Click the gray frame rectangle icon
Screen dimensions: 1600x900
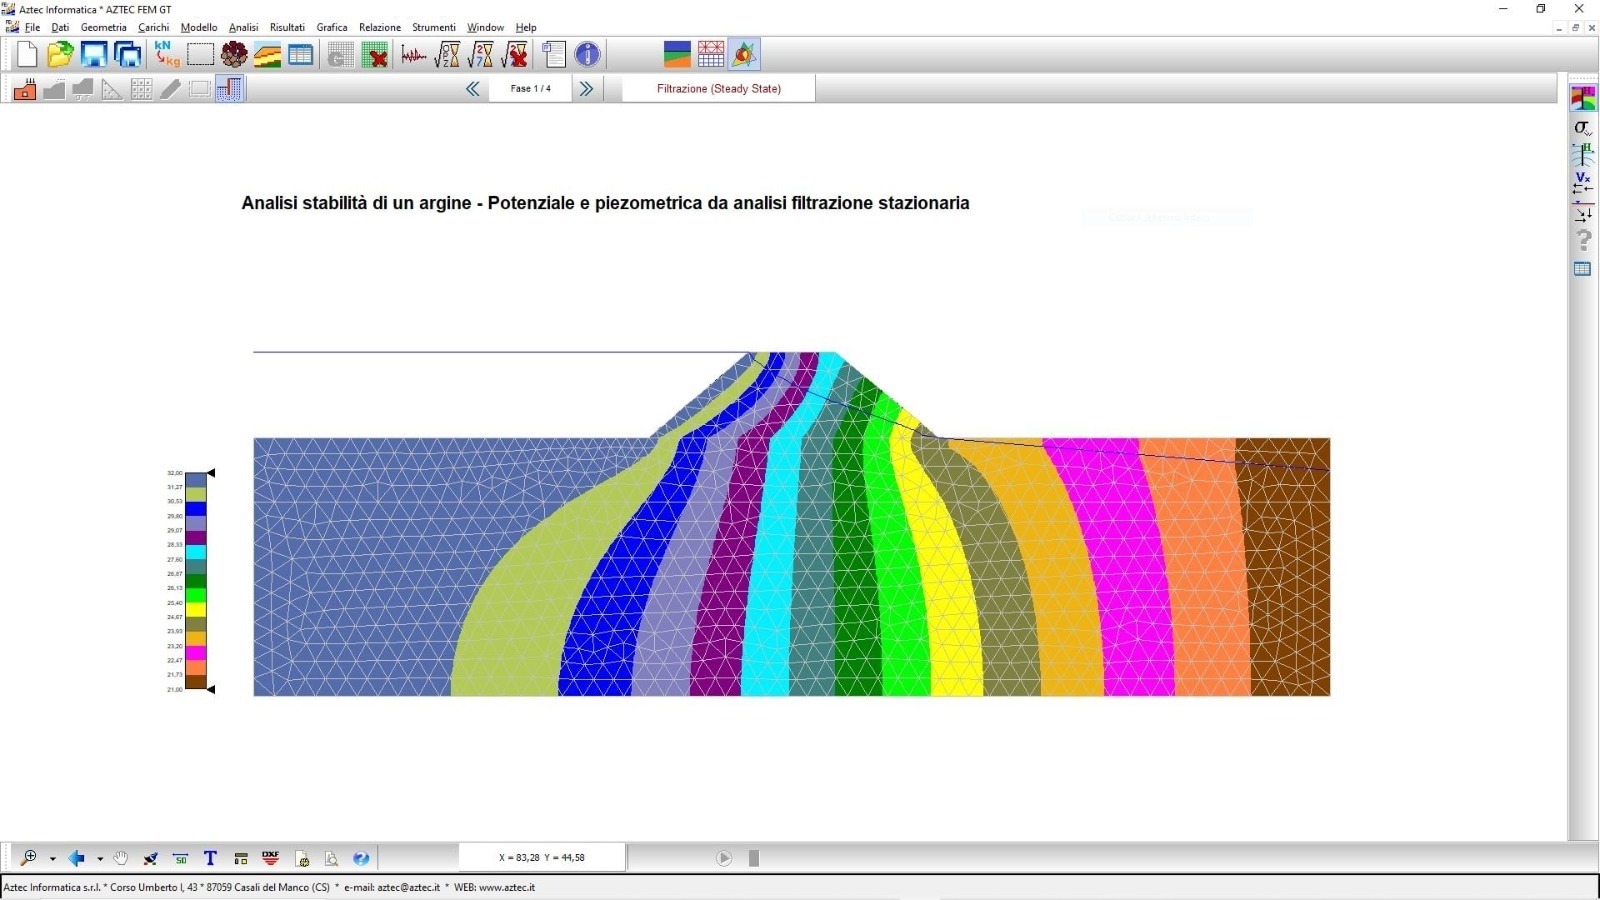pos(200,89)
